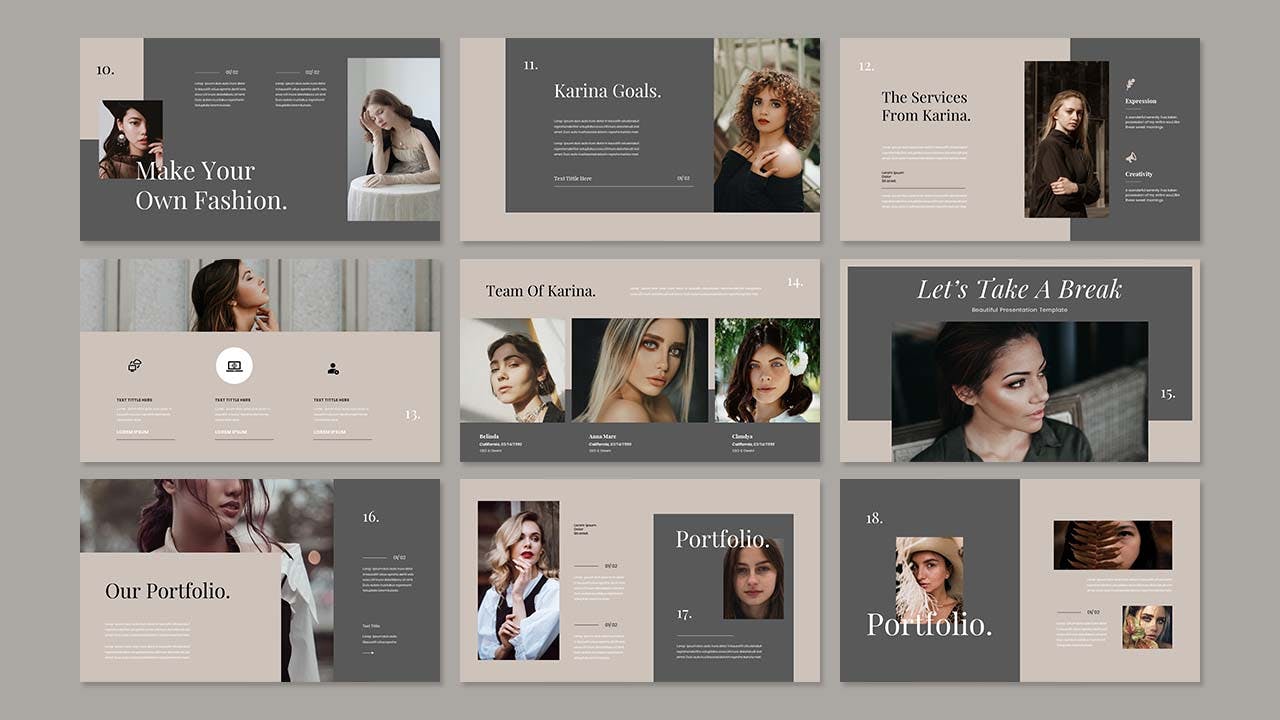The image size is (1280, 720).
Task: Select 'The Services From Karina.' heading
Action: pyautogui.click(x=925, y=106)
